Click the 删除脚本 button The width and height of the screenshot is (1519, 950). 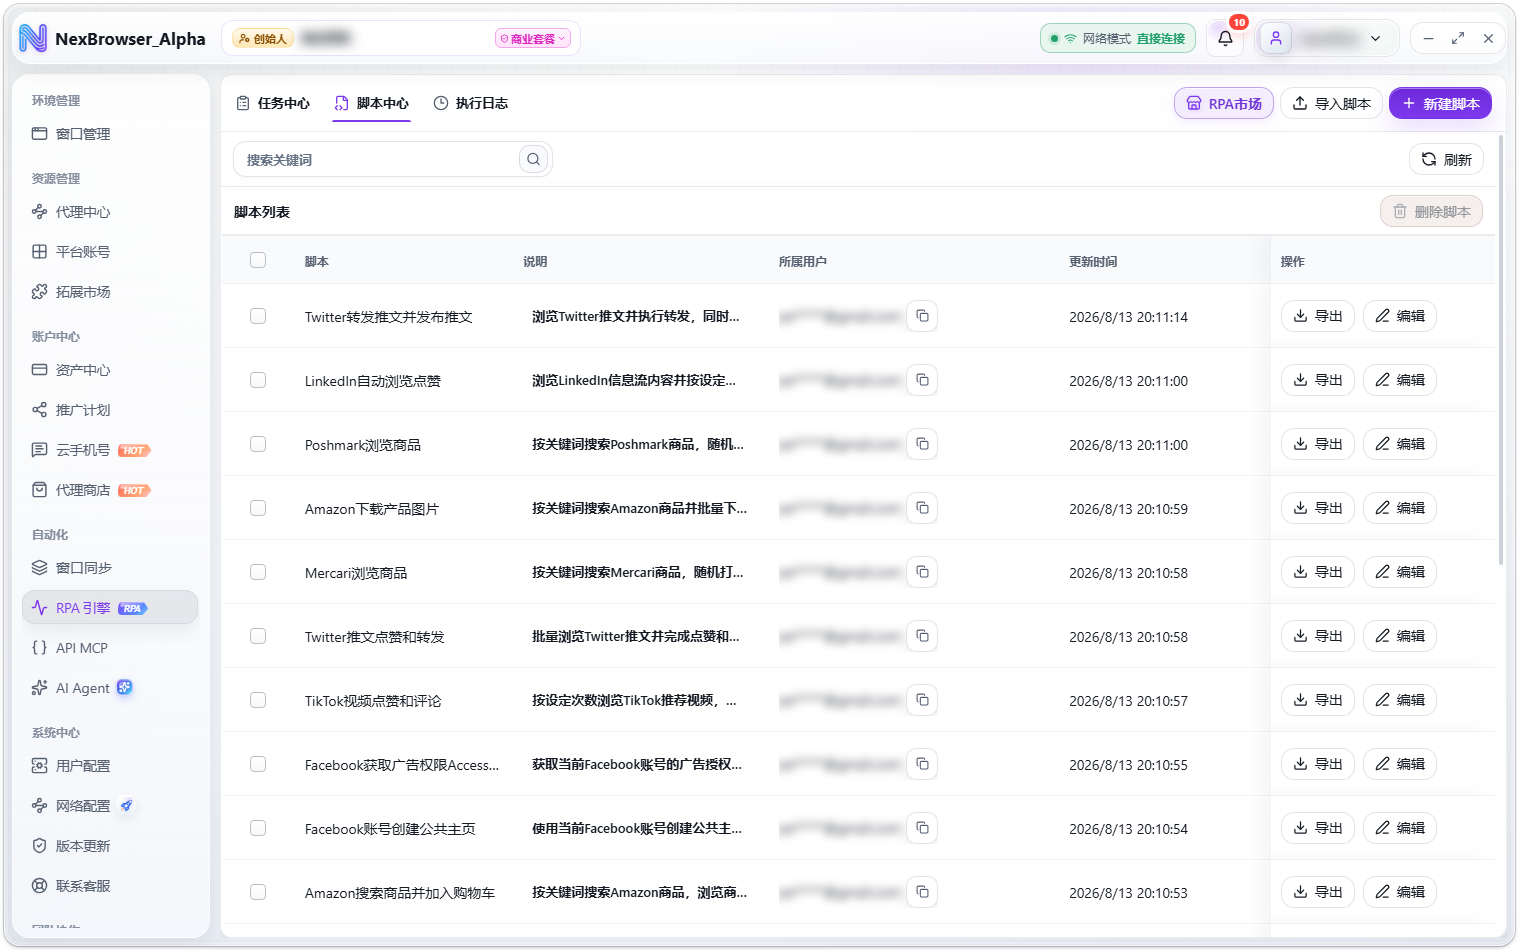(1431, 211)
